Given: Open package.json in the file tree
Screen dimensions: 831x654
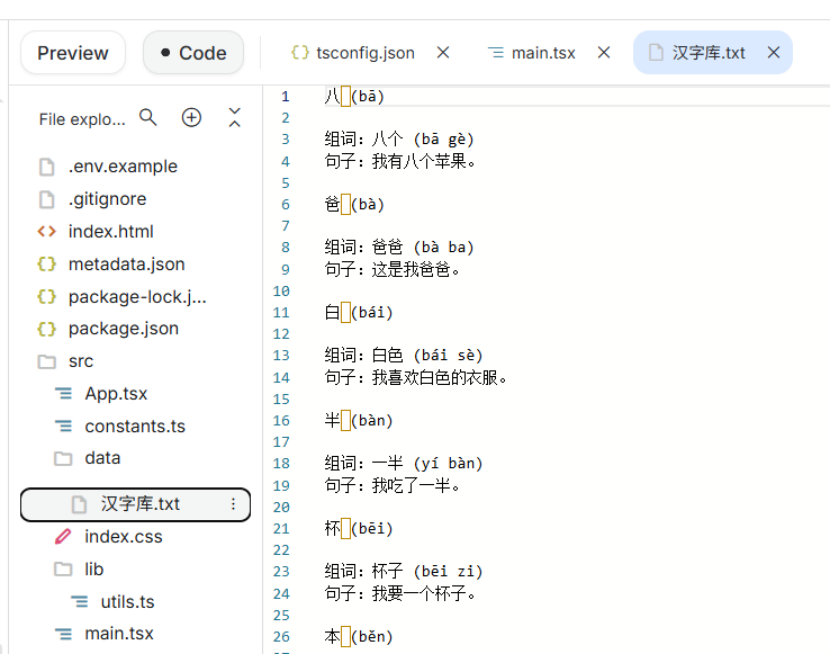Looking at the screenshot, I should 123,329.
